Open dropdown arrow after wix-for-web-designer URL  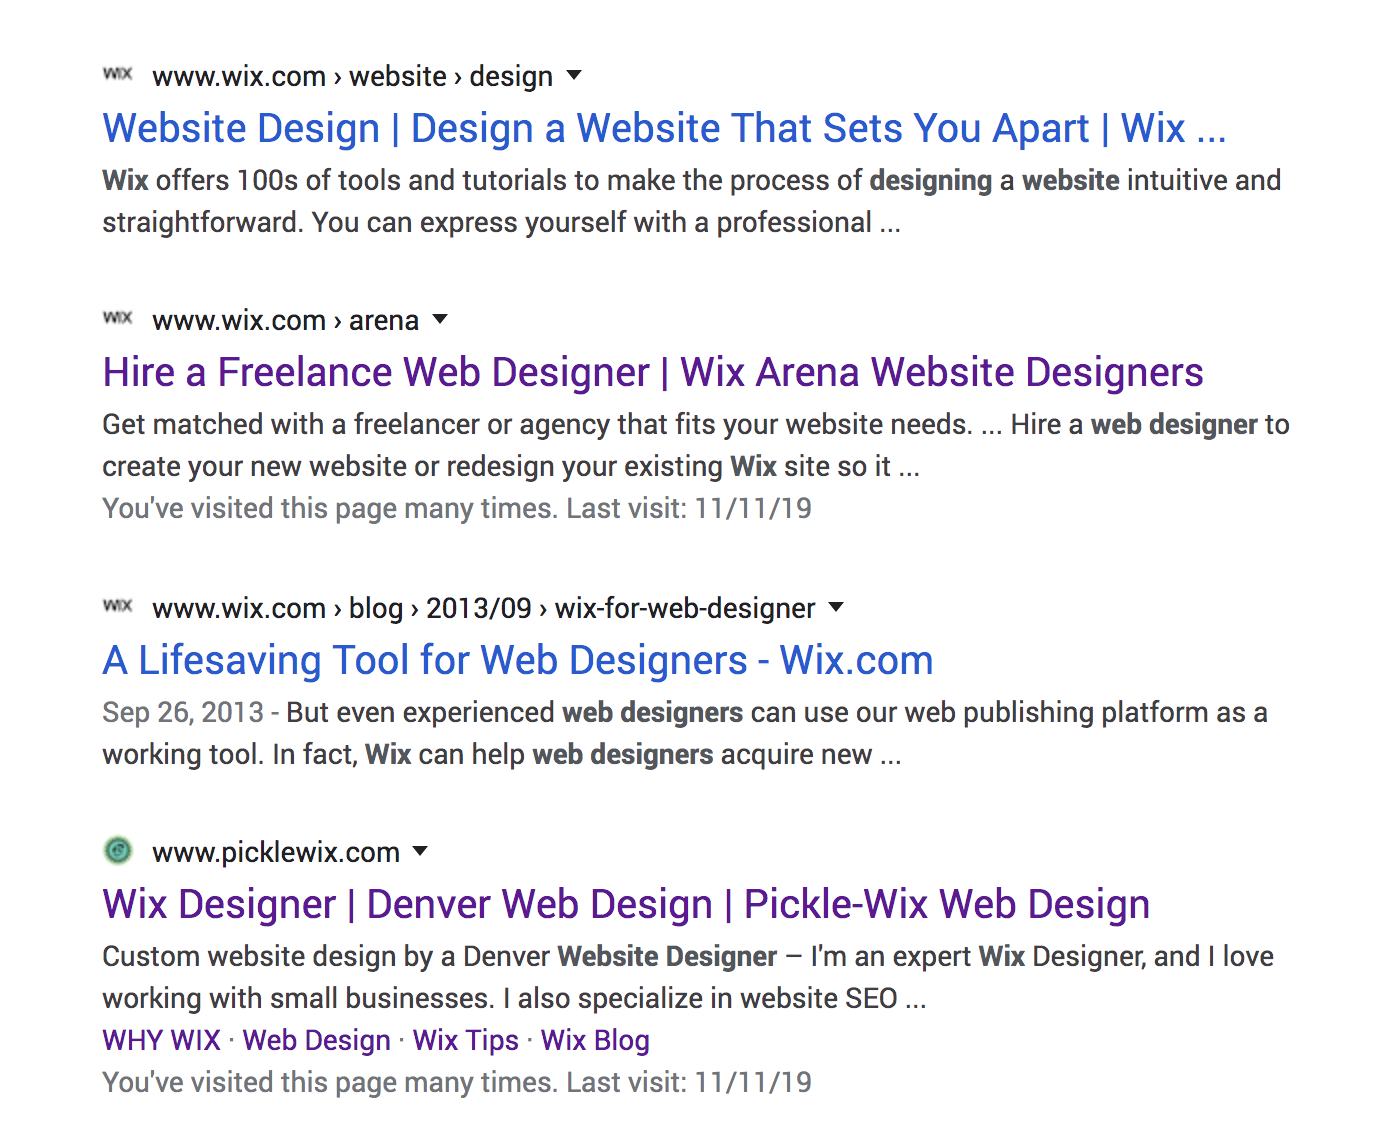(x=837, y=607)
